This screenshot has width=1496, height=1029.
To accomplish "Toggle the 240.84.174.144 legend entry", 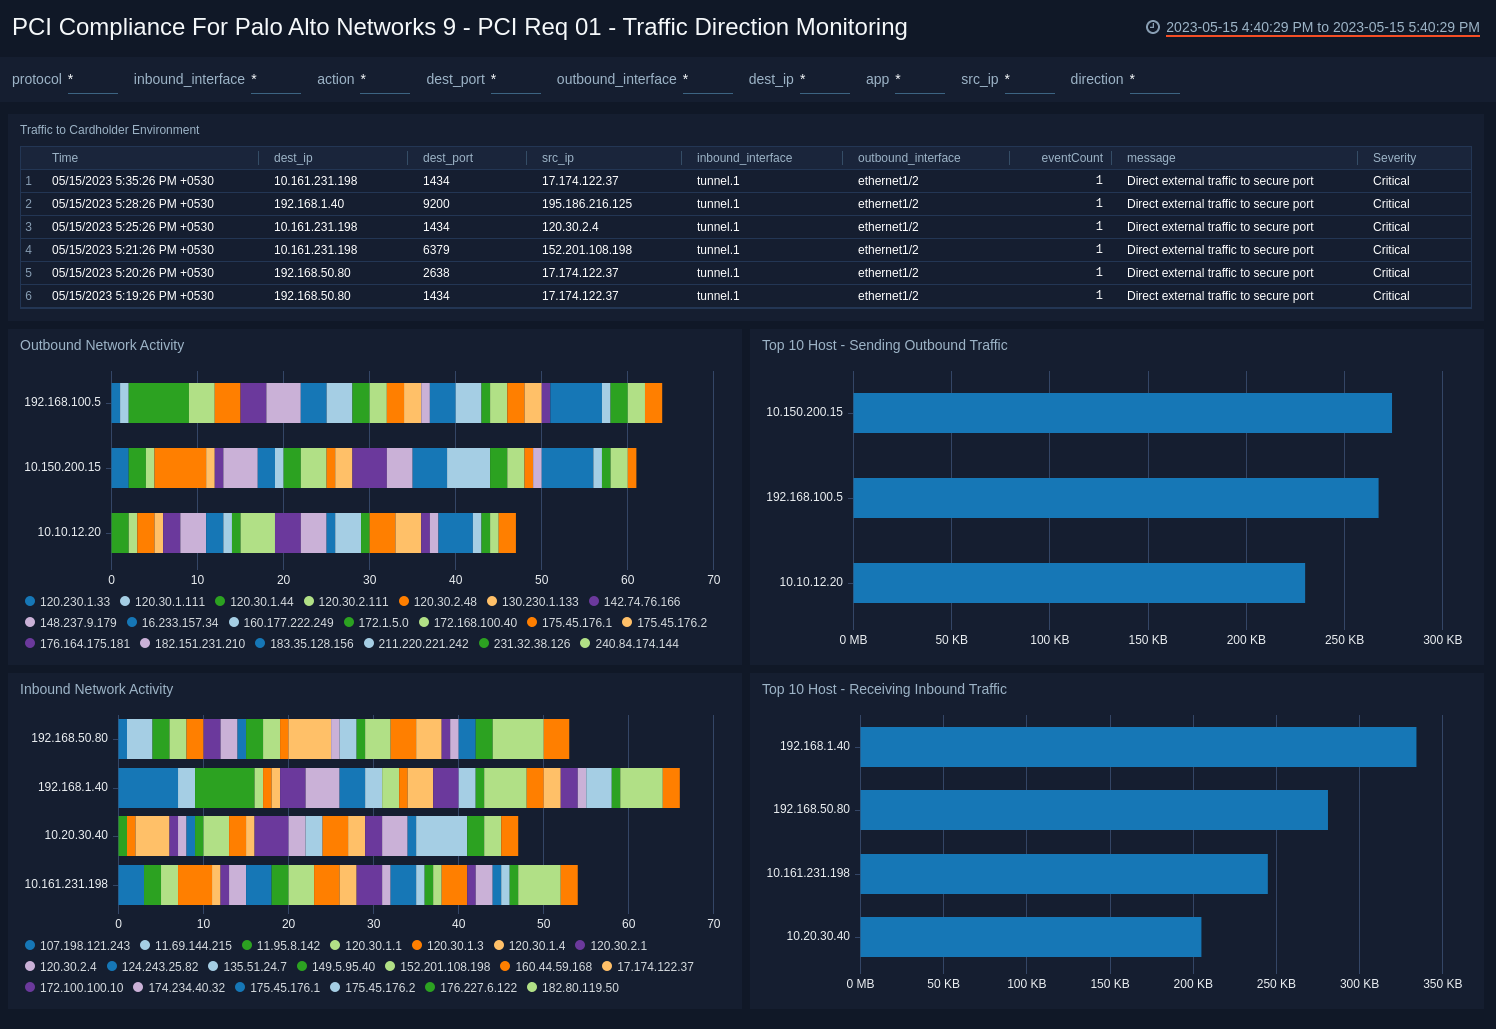I will pyautogui.click(x=633, y=644).
